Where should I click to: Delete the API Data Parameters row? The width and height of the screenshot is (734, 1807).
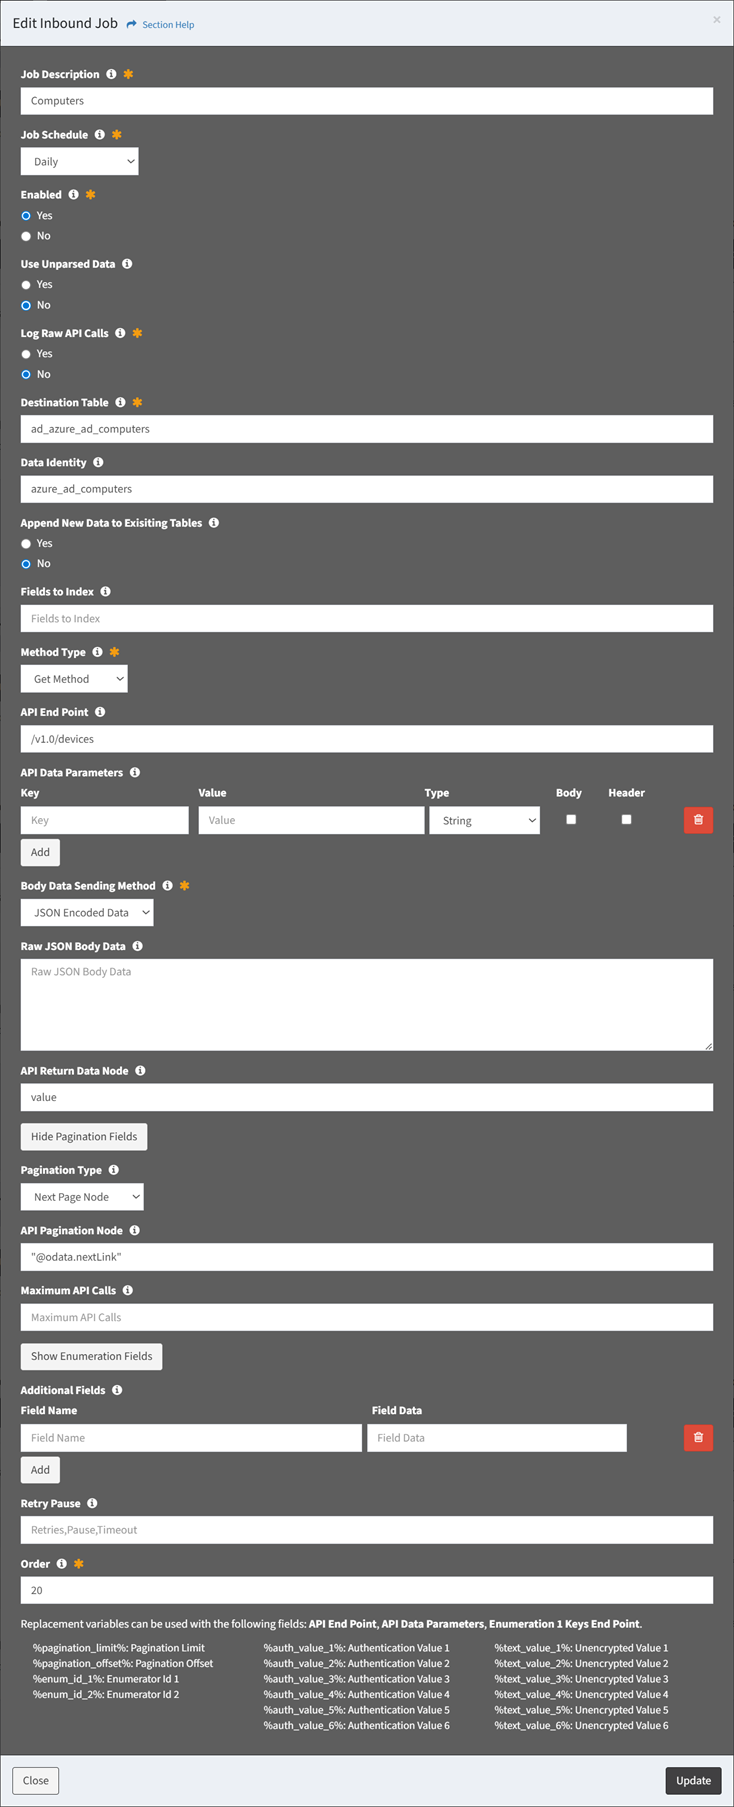coord(698,820)
